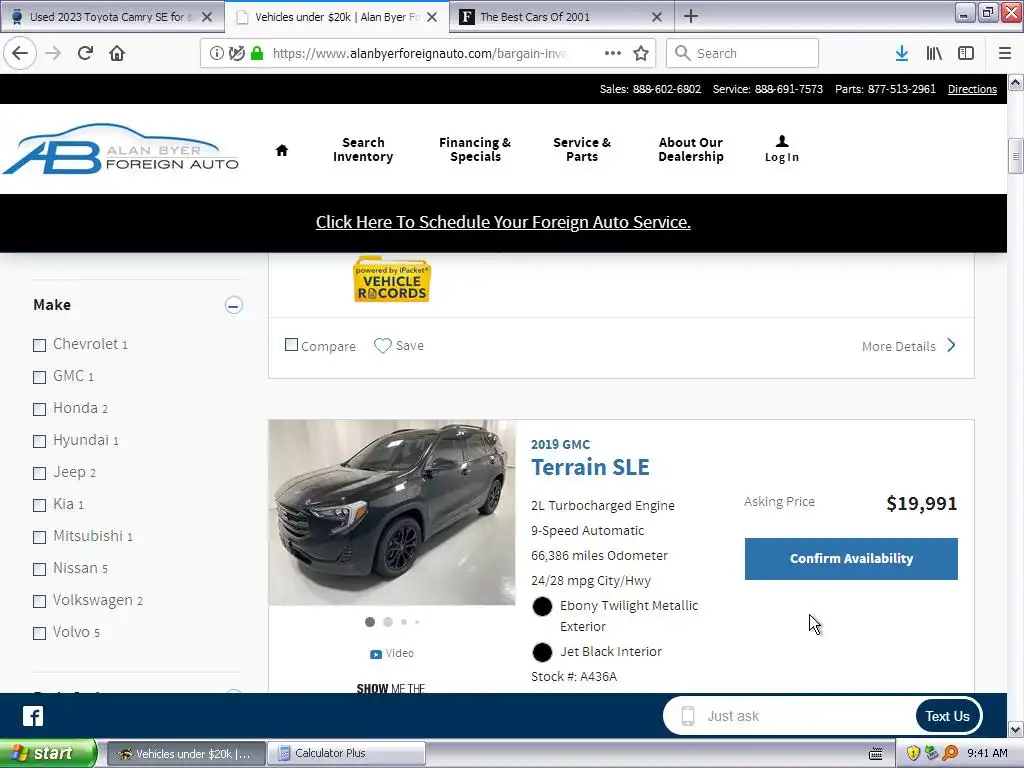Check the Honda make filter
This screenshot has height=768, width=1024.
tap(40, 409)
